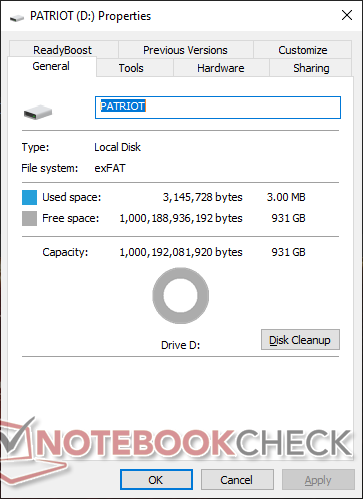Click the General tab
The width and height of the screenshot is (363, 499).
[51, 66]
